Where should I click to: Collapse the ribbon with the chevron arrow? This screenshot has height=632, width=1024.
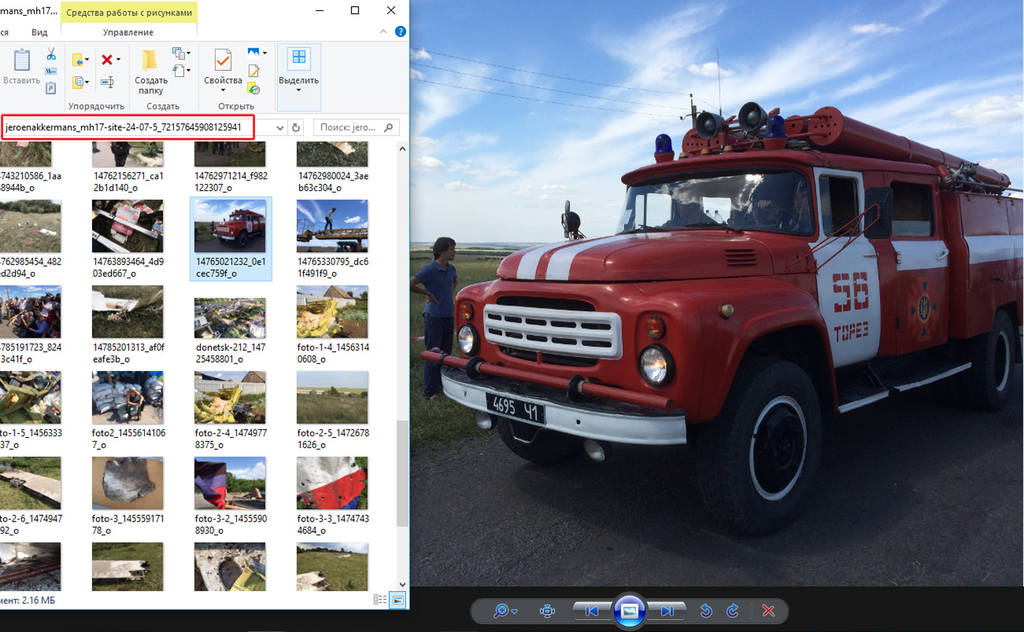pyautogui.click(x=383, y=31)
